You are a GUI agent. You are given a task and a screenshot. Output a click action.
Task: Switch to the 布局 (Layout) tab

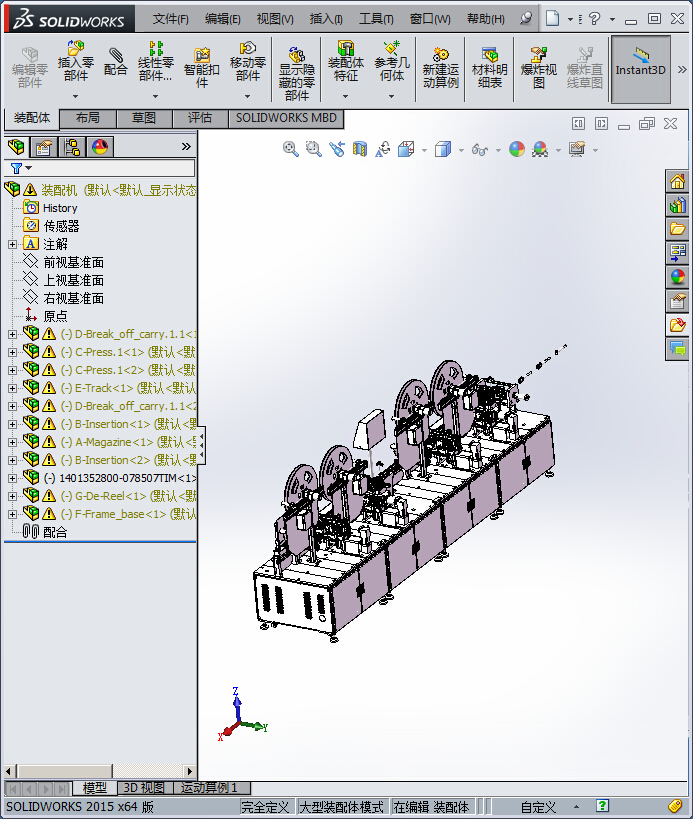[88, 118]
